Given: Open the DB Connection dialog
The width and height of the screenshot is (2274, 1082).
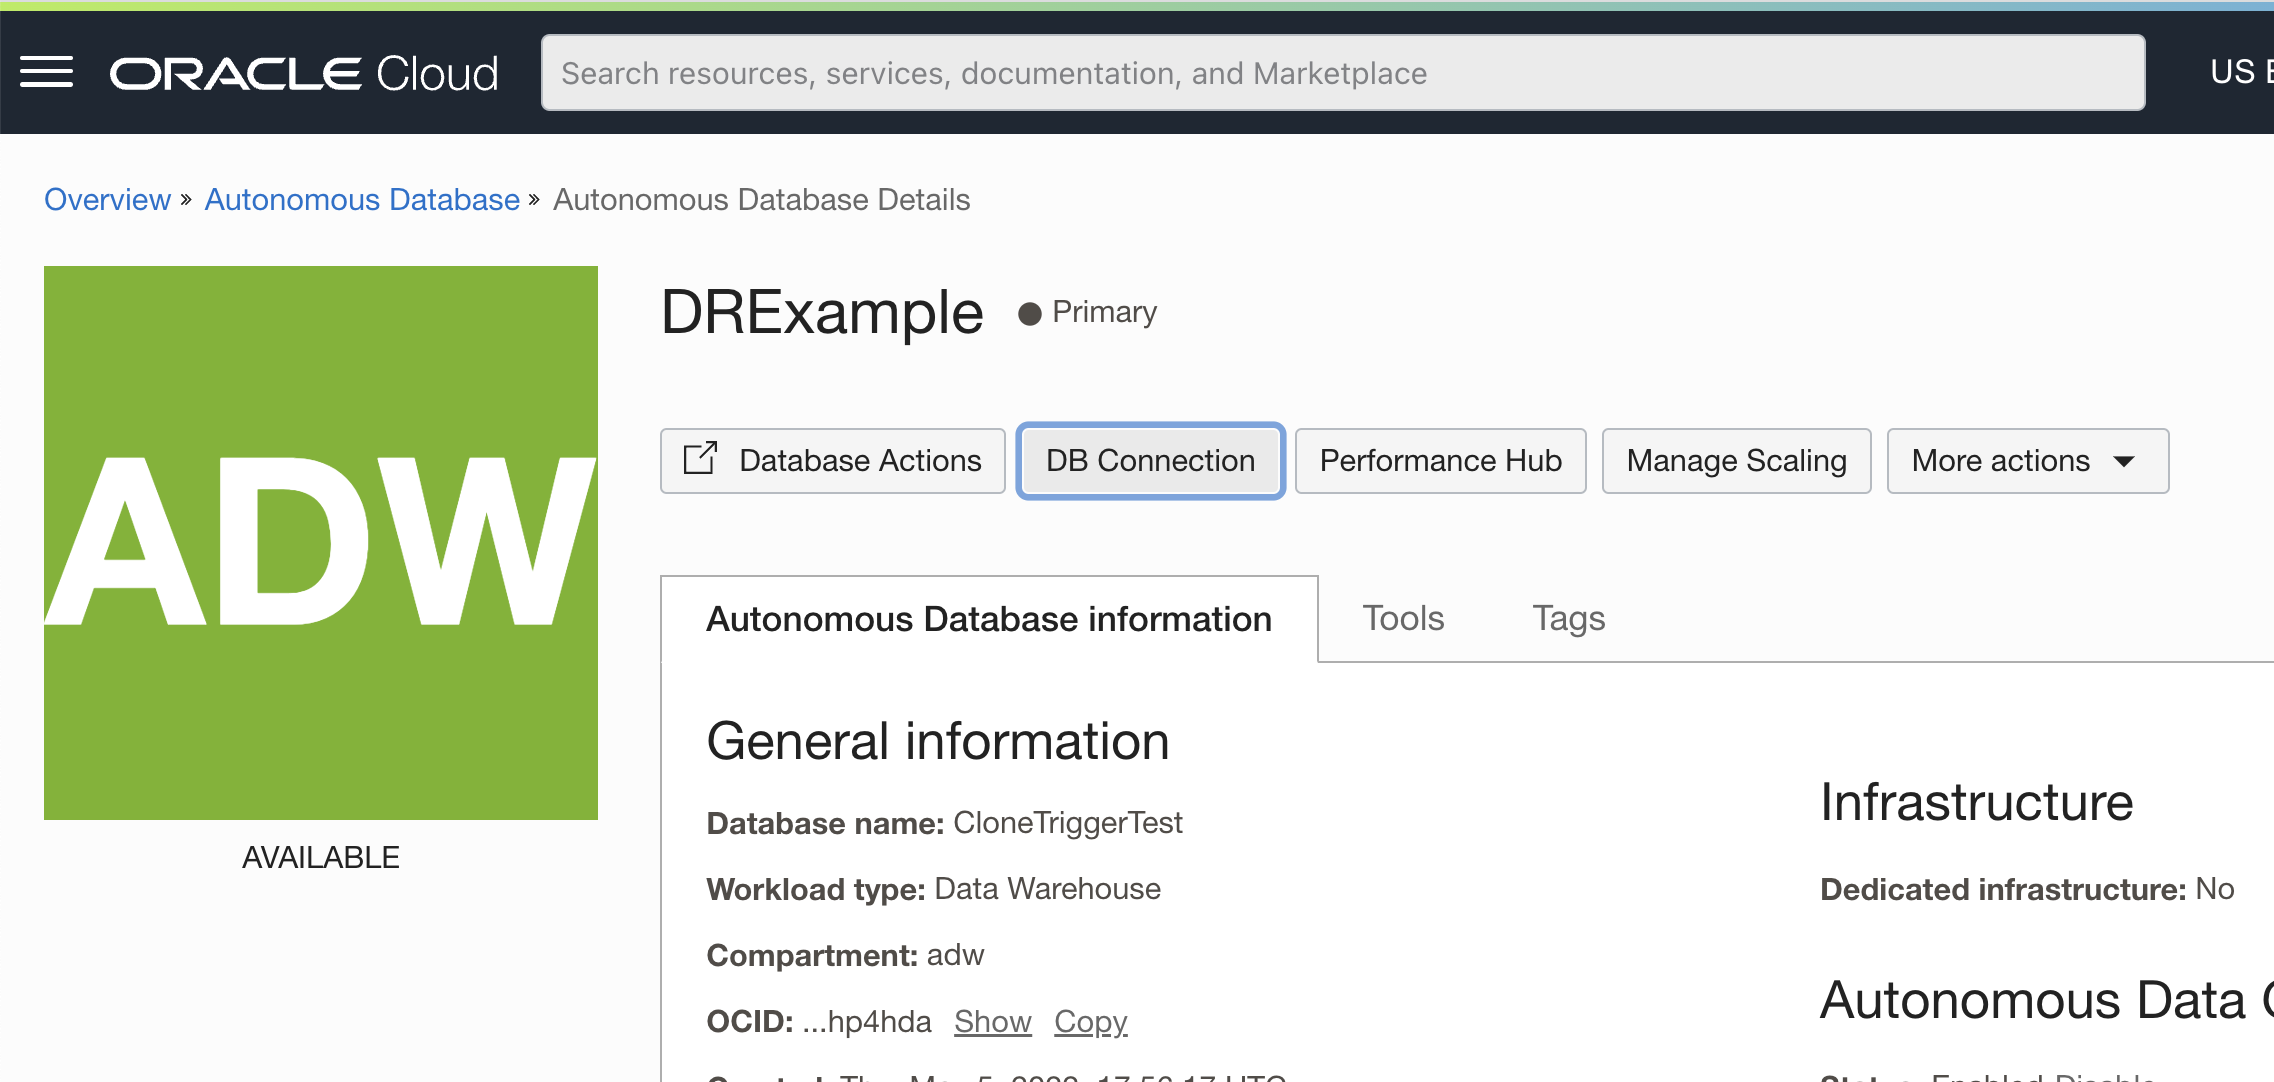Looking at the screenshot, I should point(1149,460).
